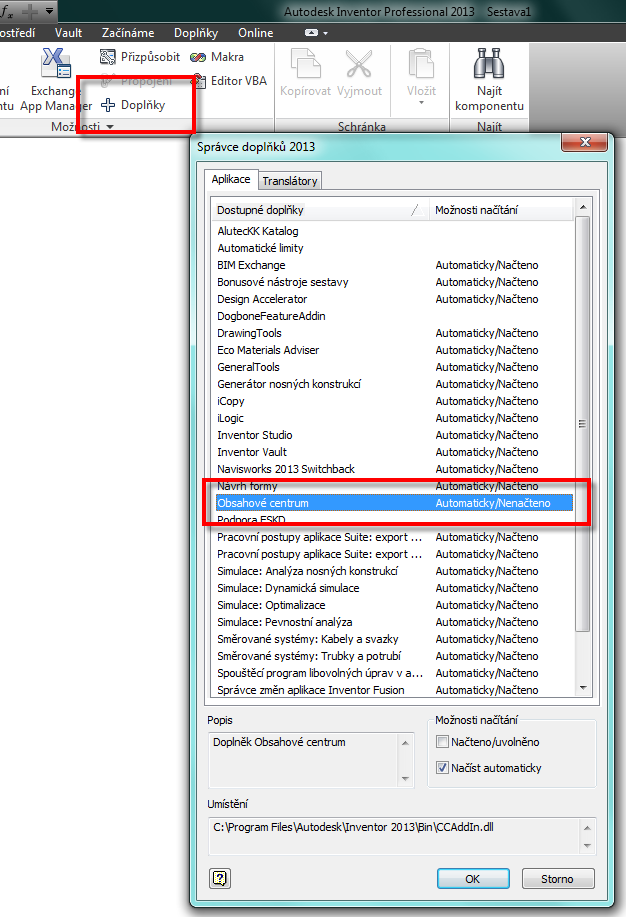Select Směrované systémy: Kabely a svazky

(393, 639)
